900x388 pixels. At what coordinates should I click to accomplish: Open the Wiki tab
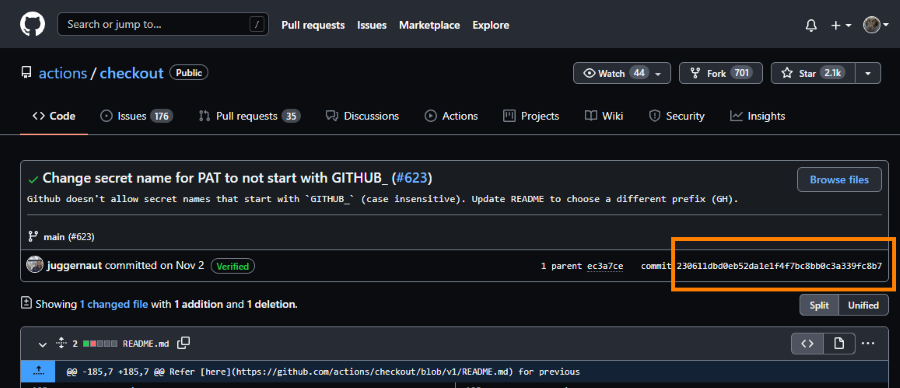pyautogui.click(x=604, y=116)
